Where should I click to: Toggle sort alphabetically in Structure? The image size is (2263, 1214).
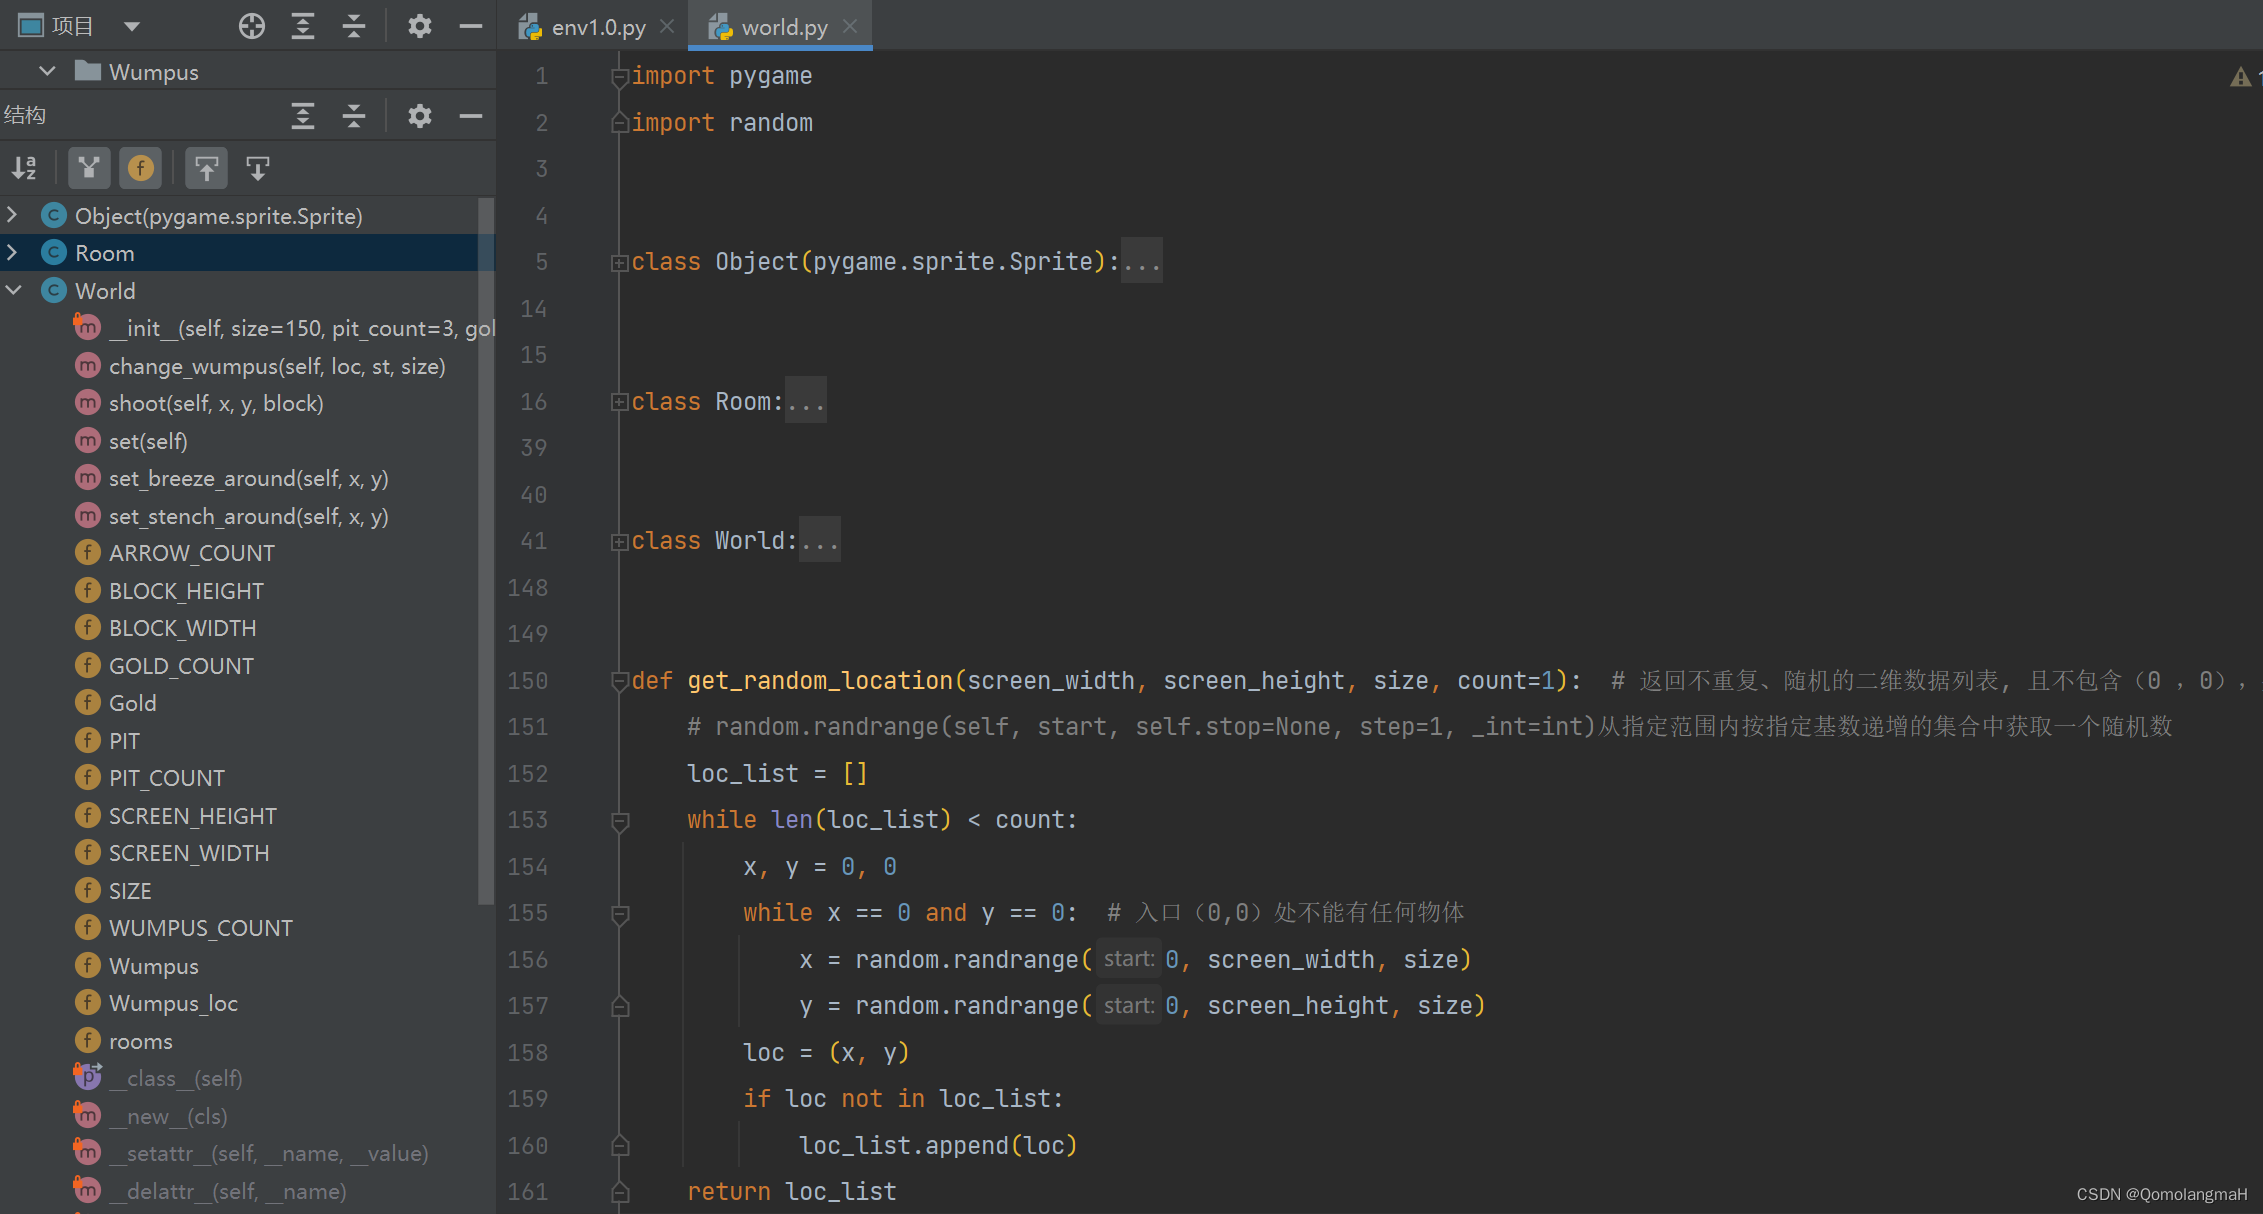[x=25, y=168]
